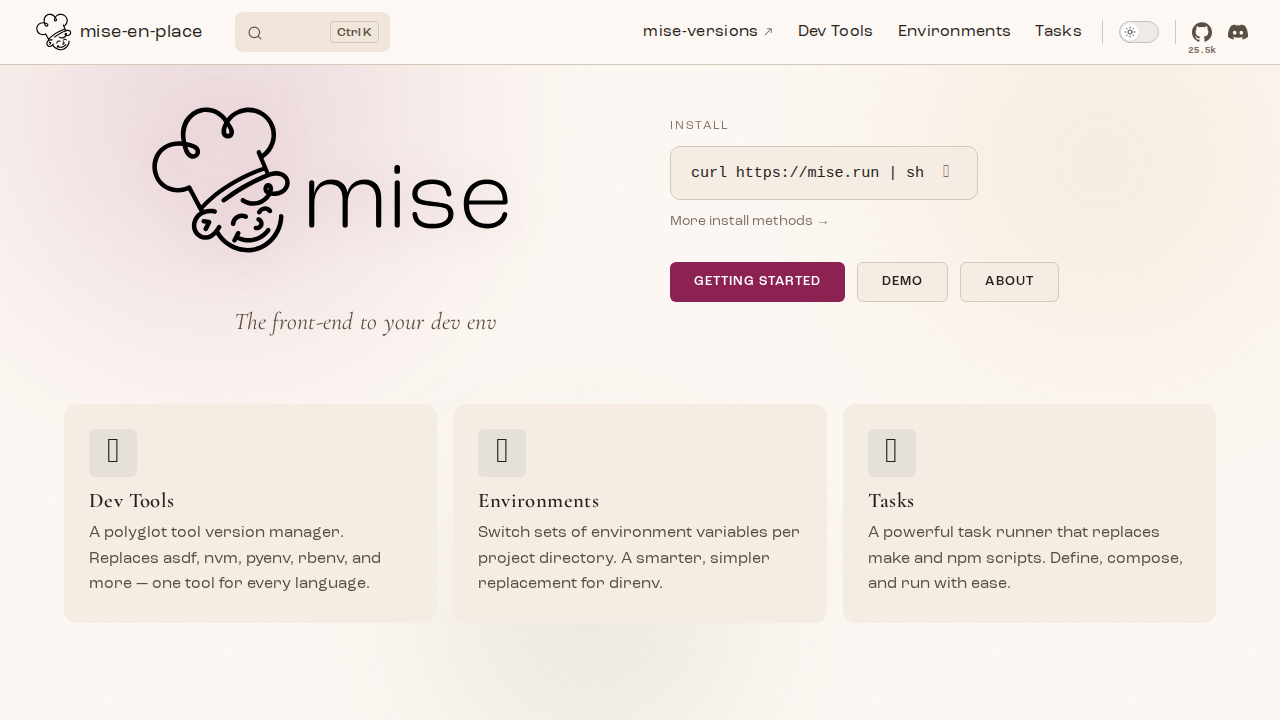Image resolution: width=1280 pixels, height=720 pixels.
Task: Click the Environments card icon
Action: pos(502,452)
